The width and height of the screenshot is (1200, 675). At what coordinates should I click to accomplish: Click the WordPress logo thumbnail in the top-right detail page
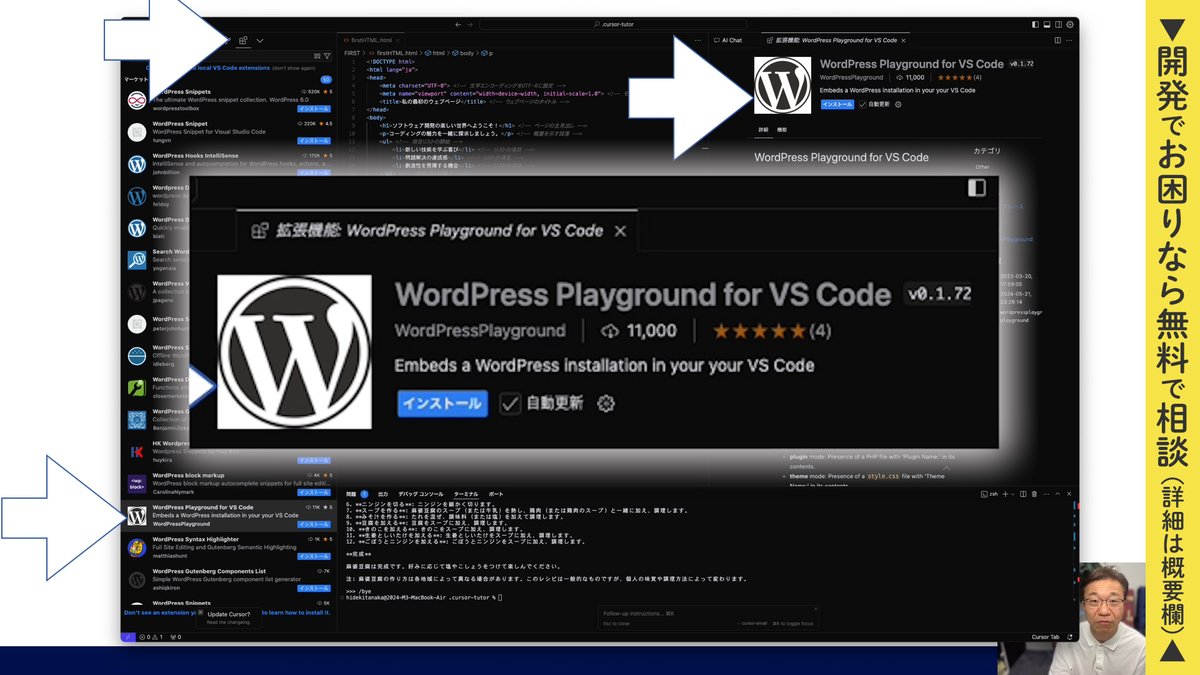point(783,85)
